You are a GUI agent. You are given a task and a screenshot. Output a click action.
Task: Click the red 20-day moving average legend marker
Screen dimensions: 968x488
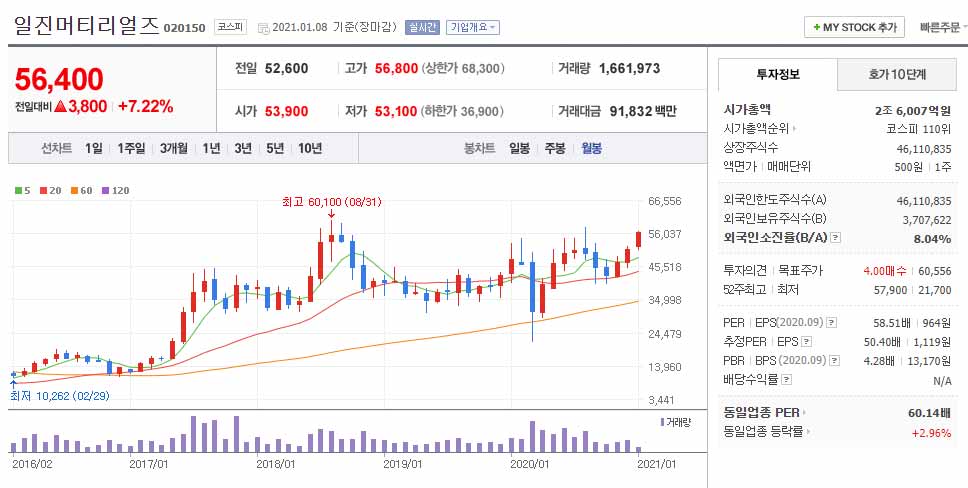tap(43, 190)
